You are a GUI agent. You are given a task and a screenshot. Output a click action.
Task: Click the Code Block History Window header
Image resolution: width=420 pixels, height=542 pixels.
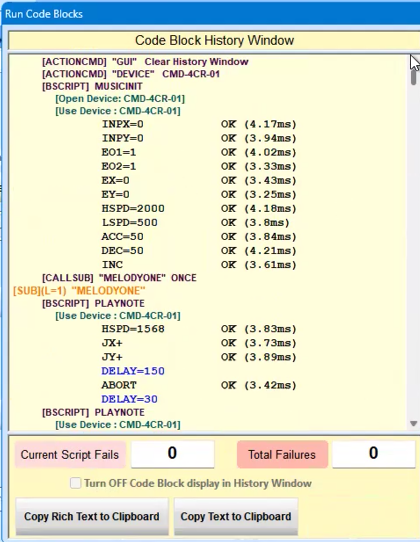(x=214, y=40)
